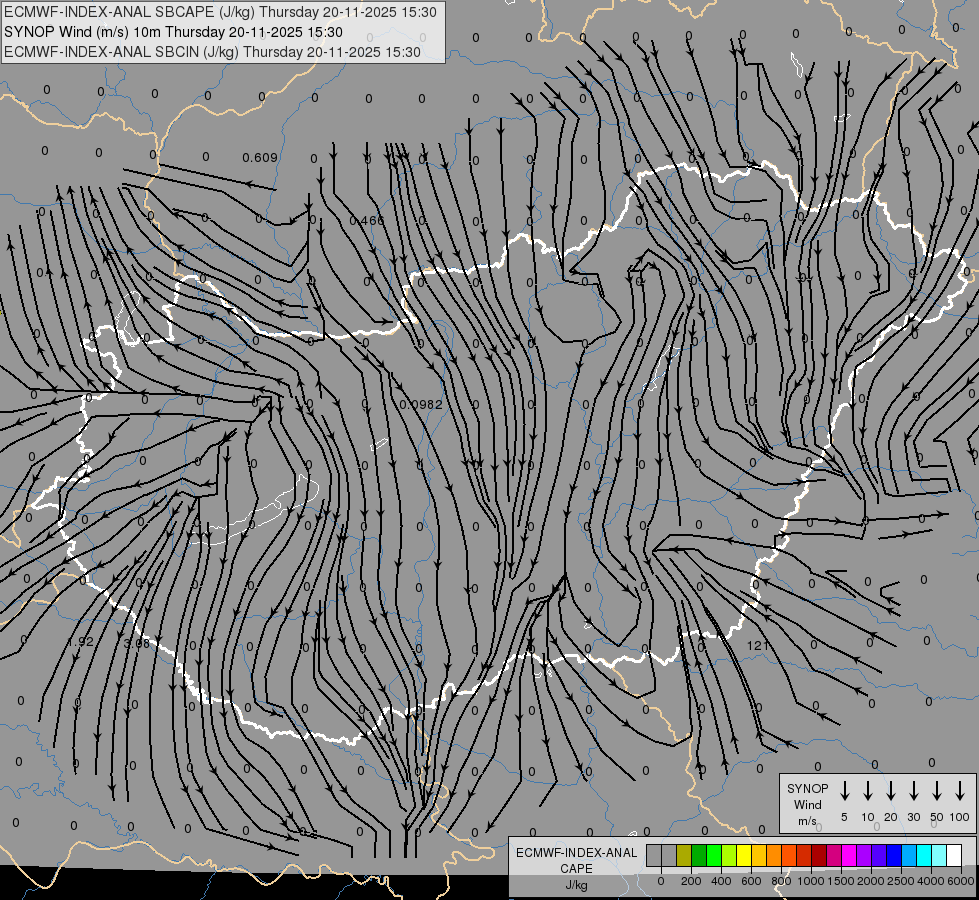Click the 6000 tick label on CAPE scale
The height and width of the screenshot is (900, 979).
(x=961, y=881)
